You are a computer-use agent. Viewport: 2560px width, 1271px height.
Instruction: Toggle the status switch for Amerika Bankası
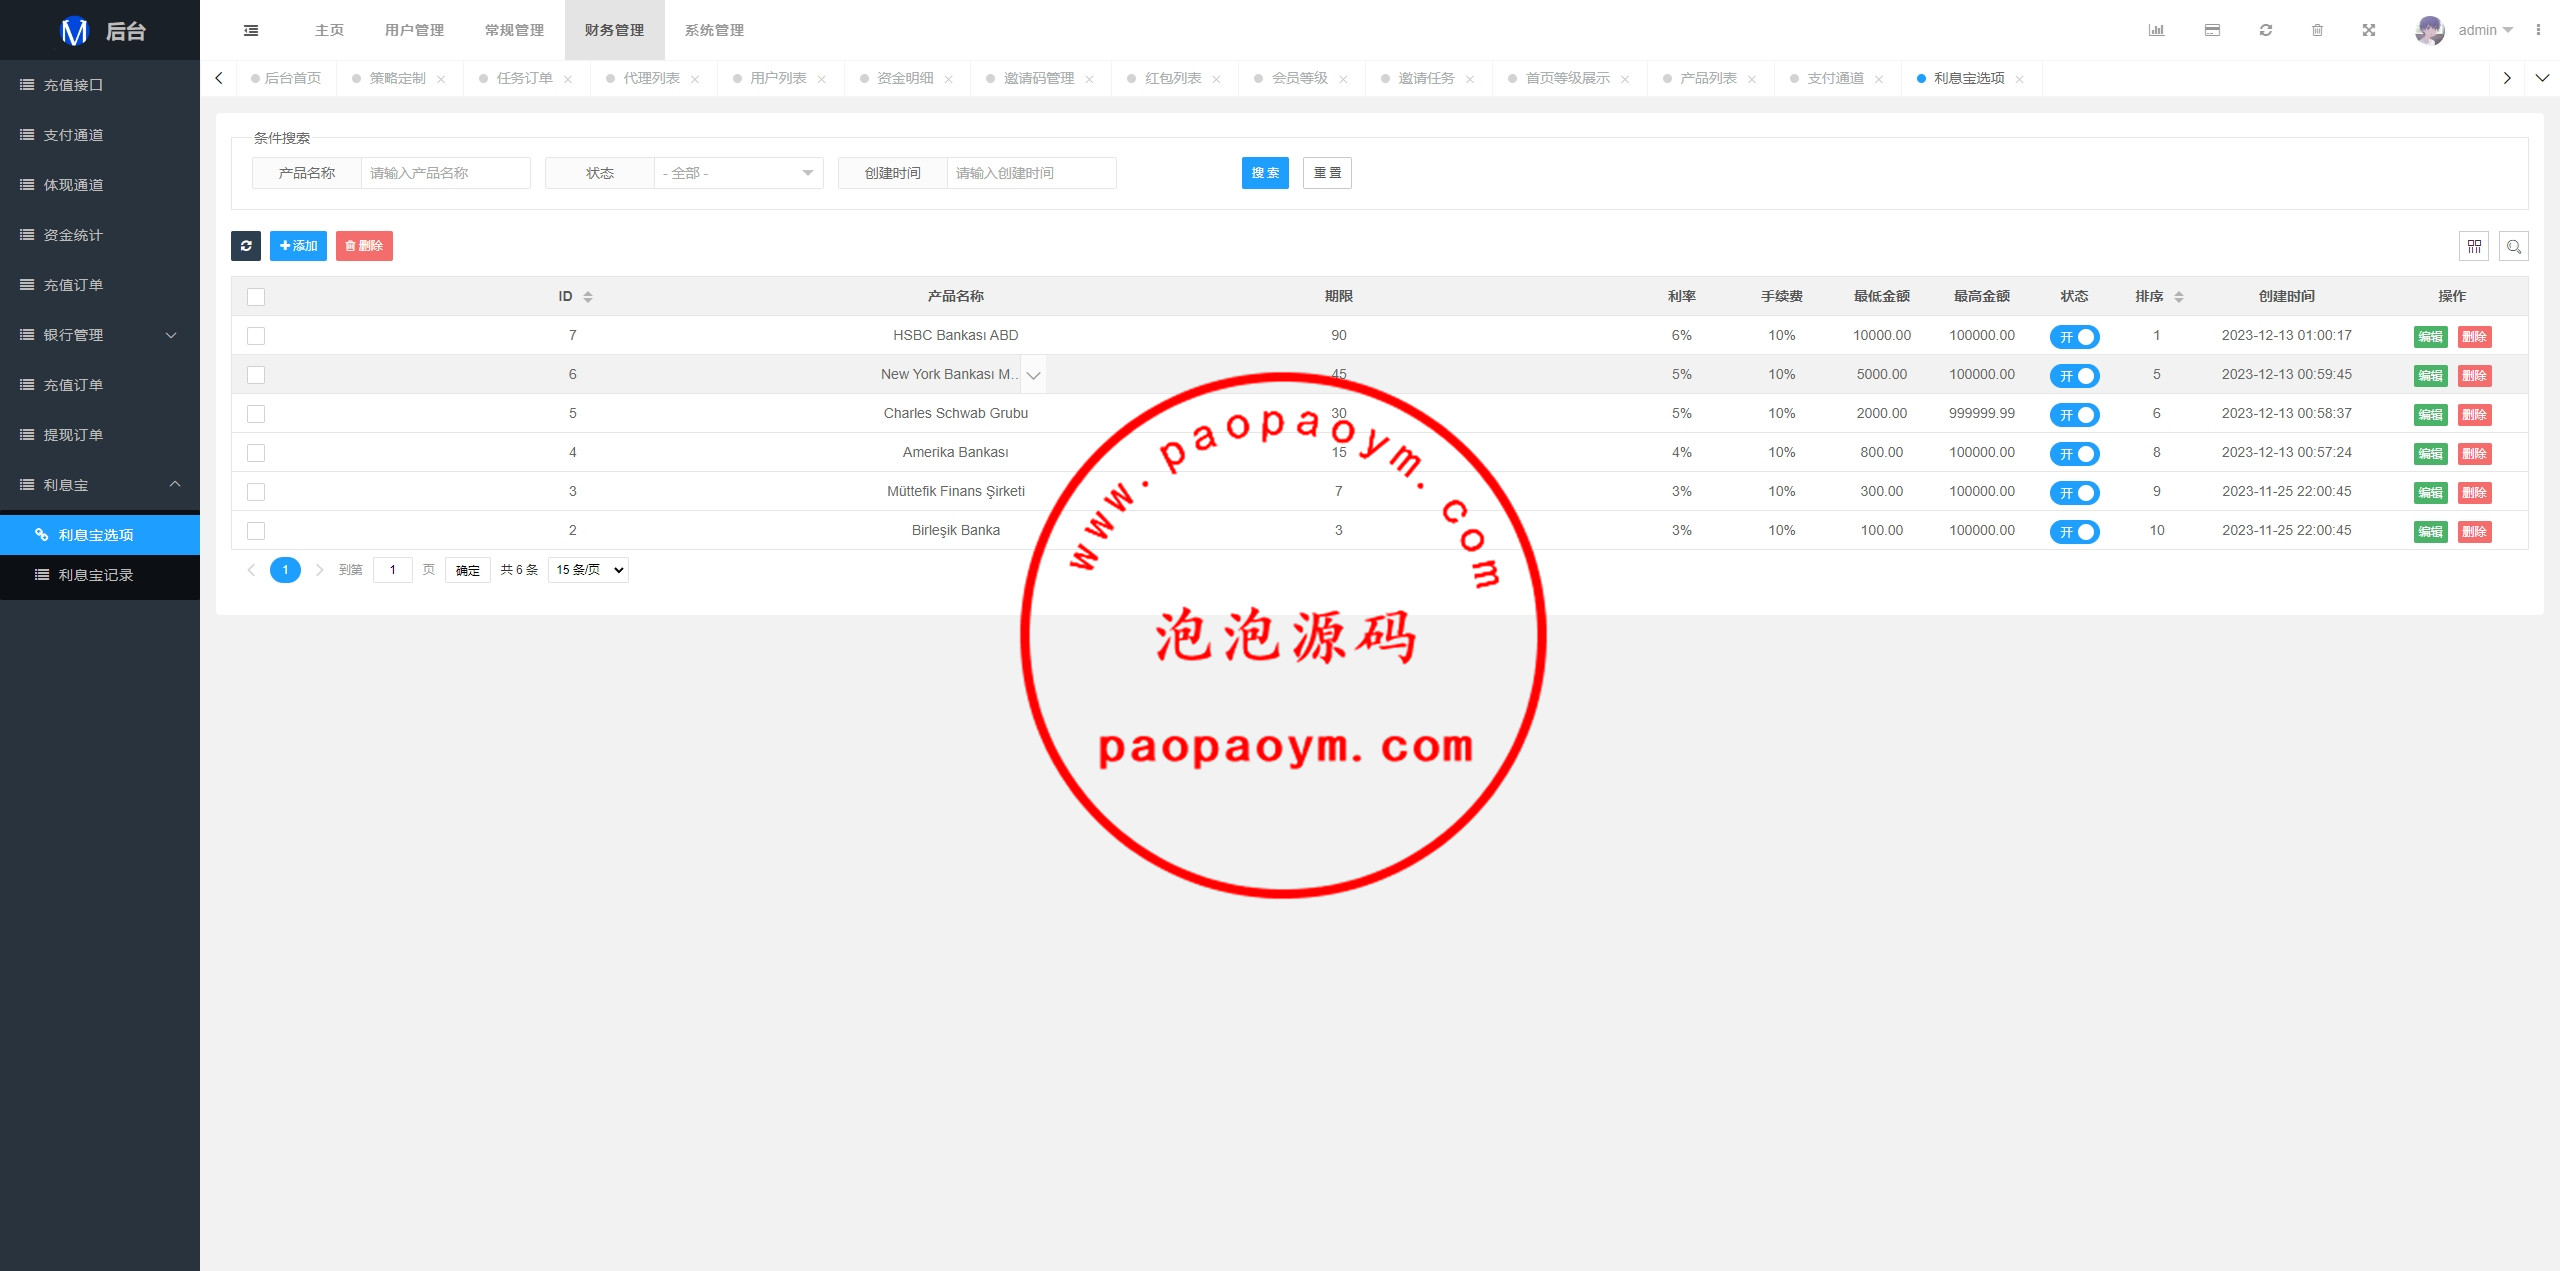(2074, 454)
